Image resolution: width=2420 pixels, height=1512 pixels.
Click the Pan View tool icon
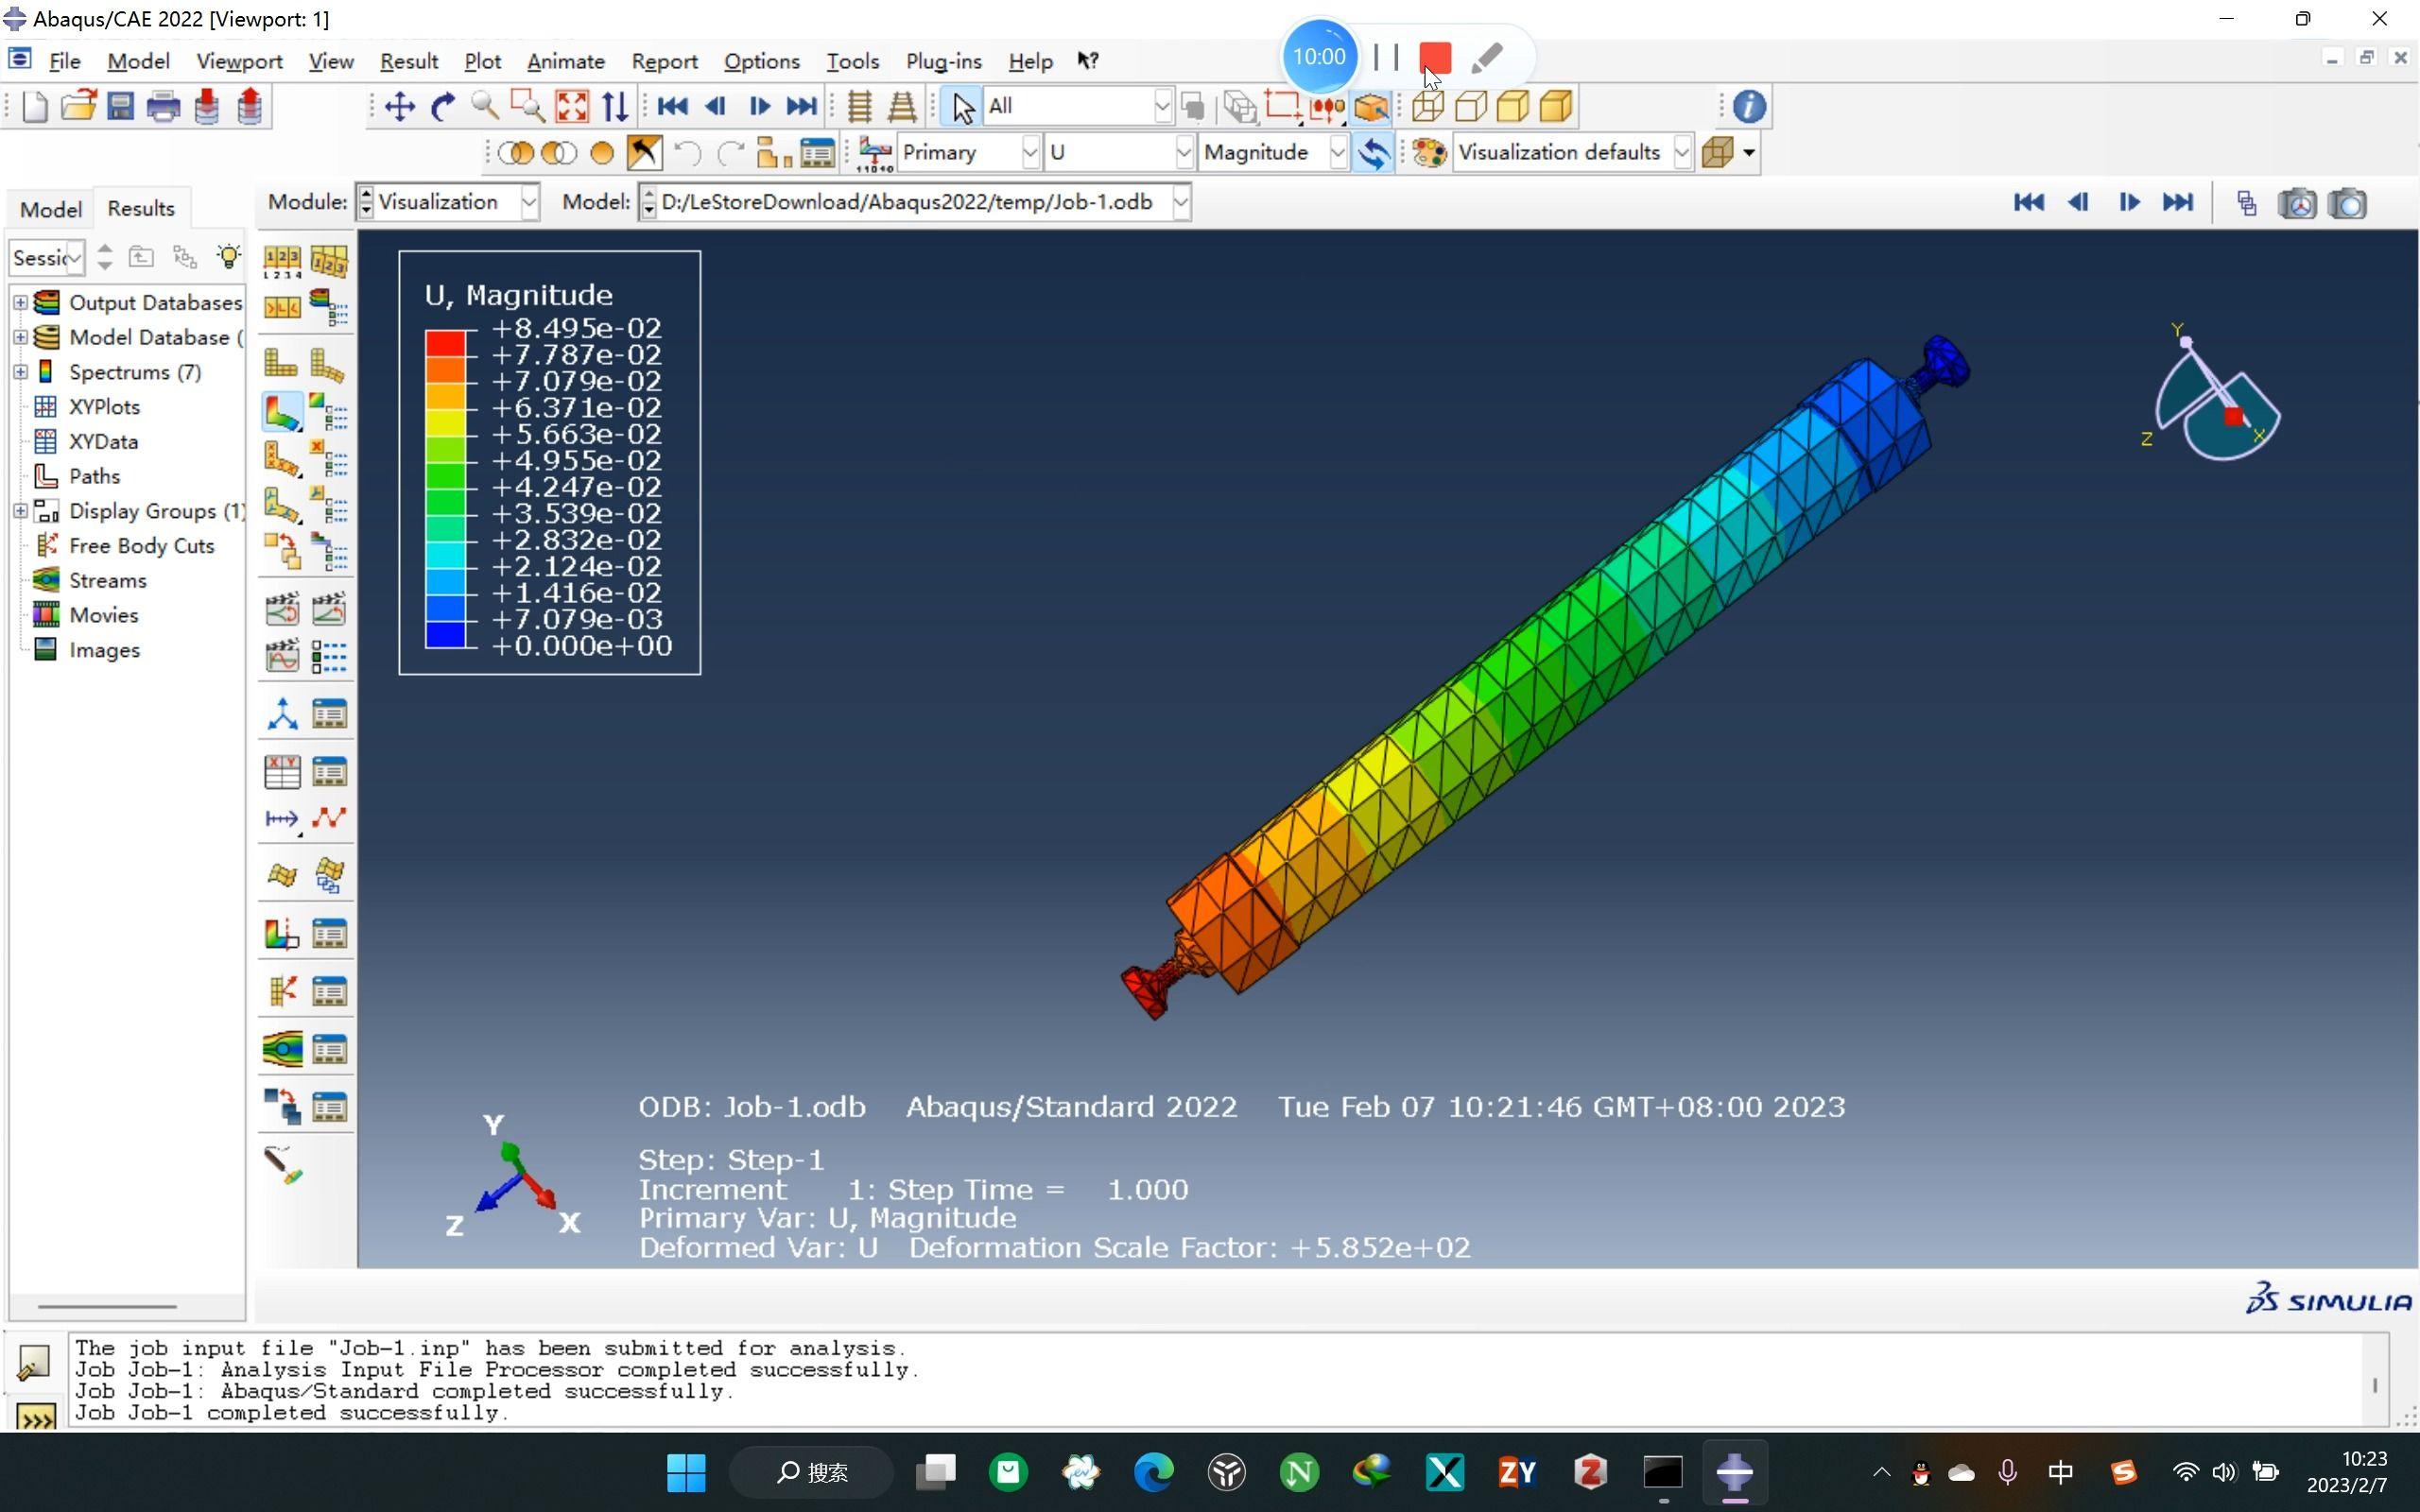pyautogui.click(x=399, y=106)
